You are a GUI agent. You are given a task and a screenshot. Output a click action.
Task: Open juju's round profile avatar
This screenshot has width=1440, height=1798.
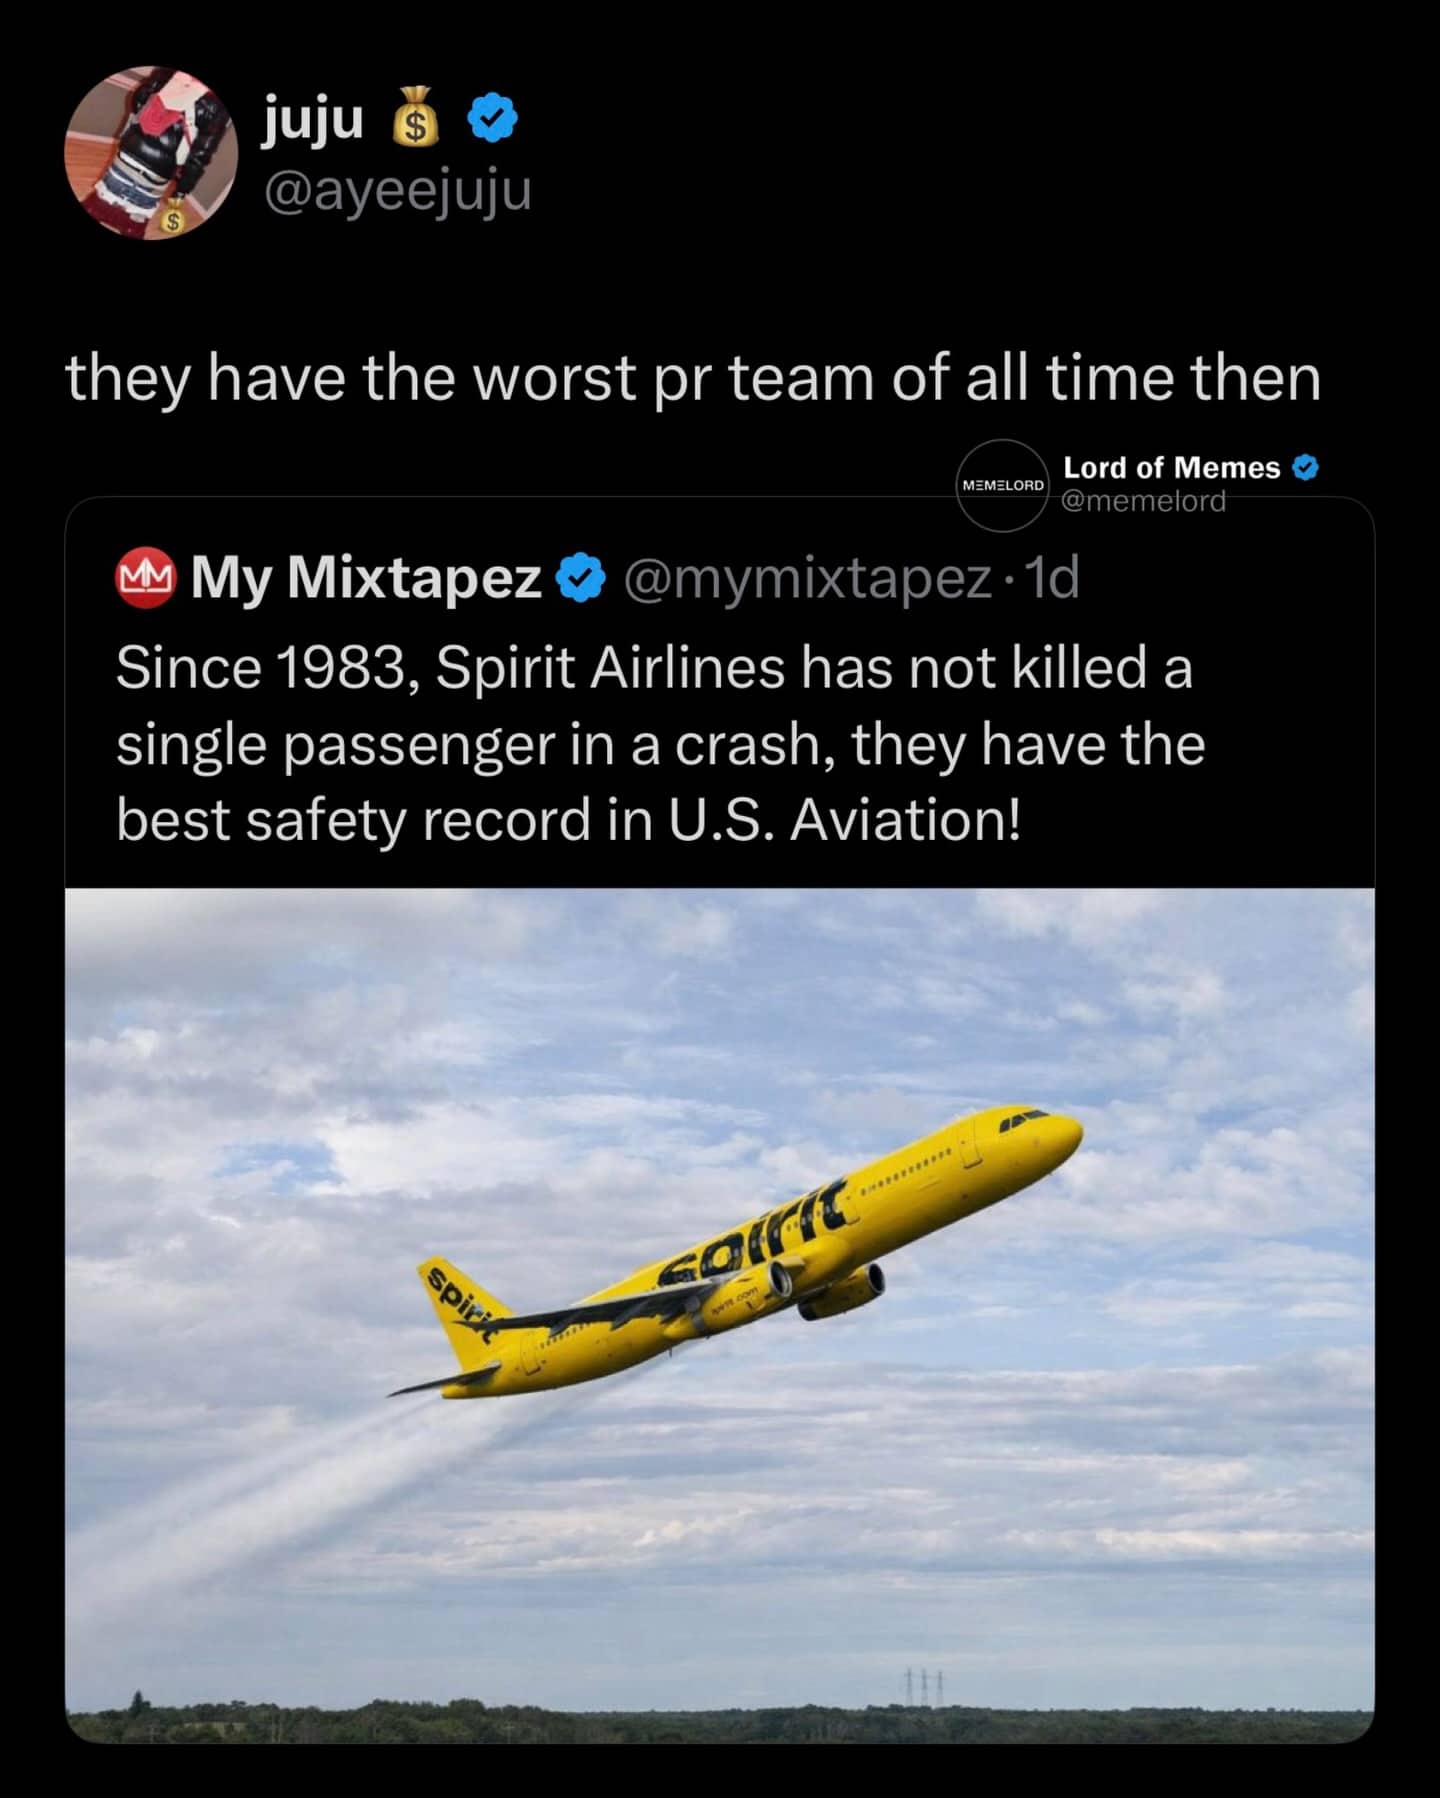pyautogui.click(x=151, y=153)
